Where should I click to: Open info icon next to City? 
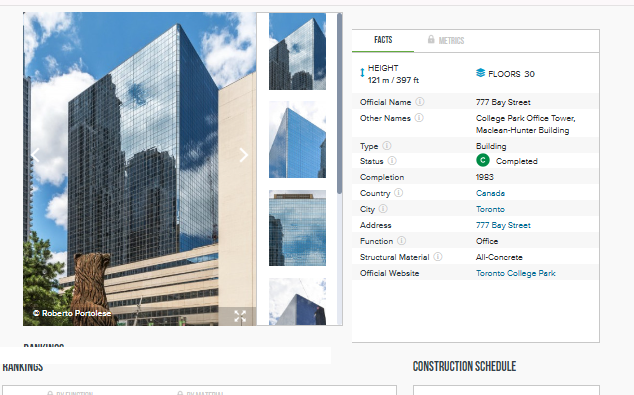(383, 209)
